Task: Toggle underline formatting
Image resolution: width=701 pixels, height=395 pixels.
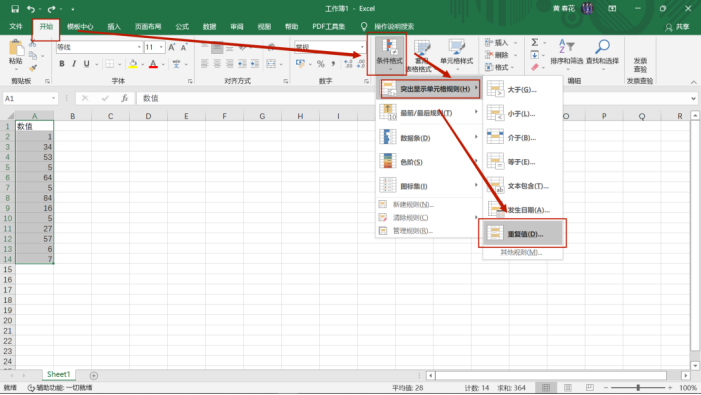Action: (86, 64)
